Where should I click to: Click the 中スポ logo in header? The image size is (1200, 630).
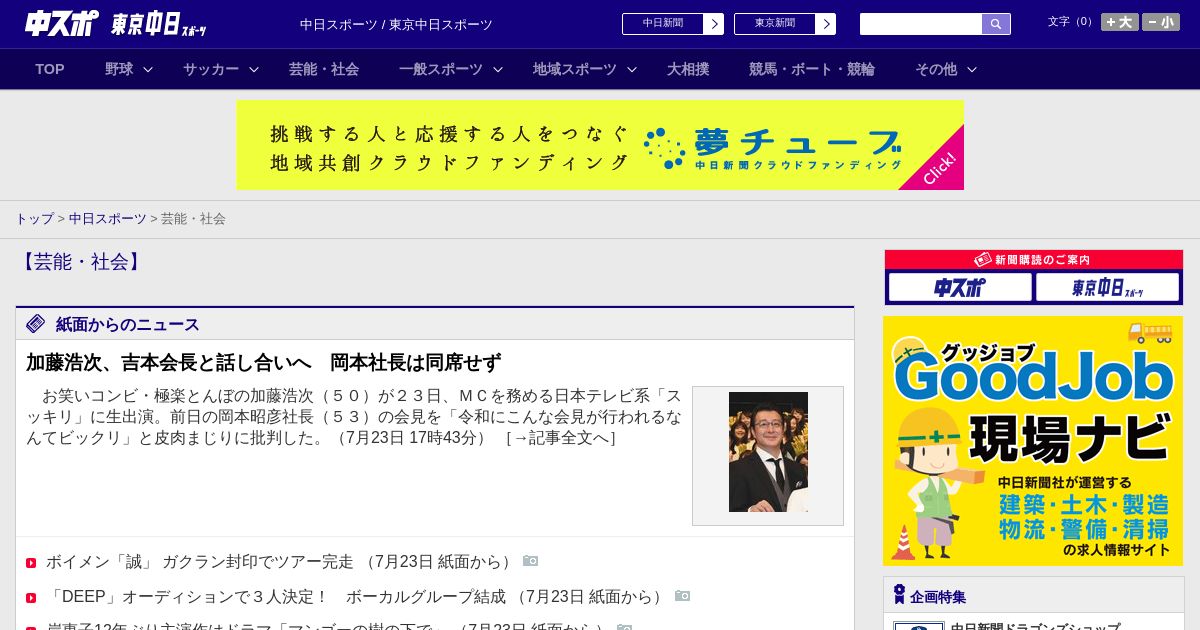coord(61,24)
